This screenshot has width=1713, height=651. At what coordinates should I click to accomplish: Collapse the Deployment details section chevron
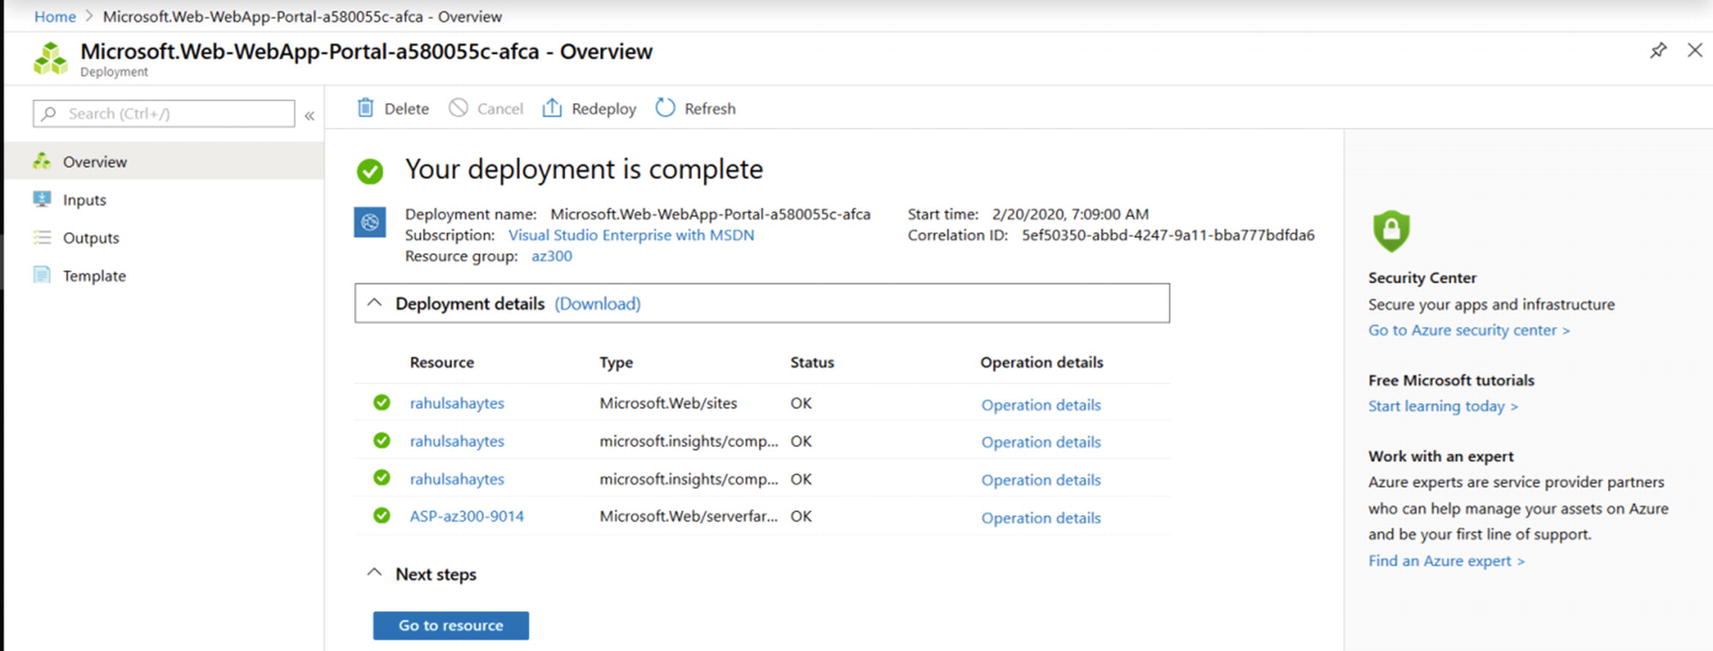(x=374, y=302)
